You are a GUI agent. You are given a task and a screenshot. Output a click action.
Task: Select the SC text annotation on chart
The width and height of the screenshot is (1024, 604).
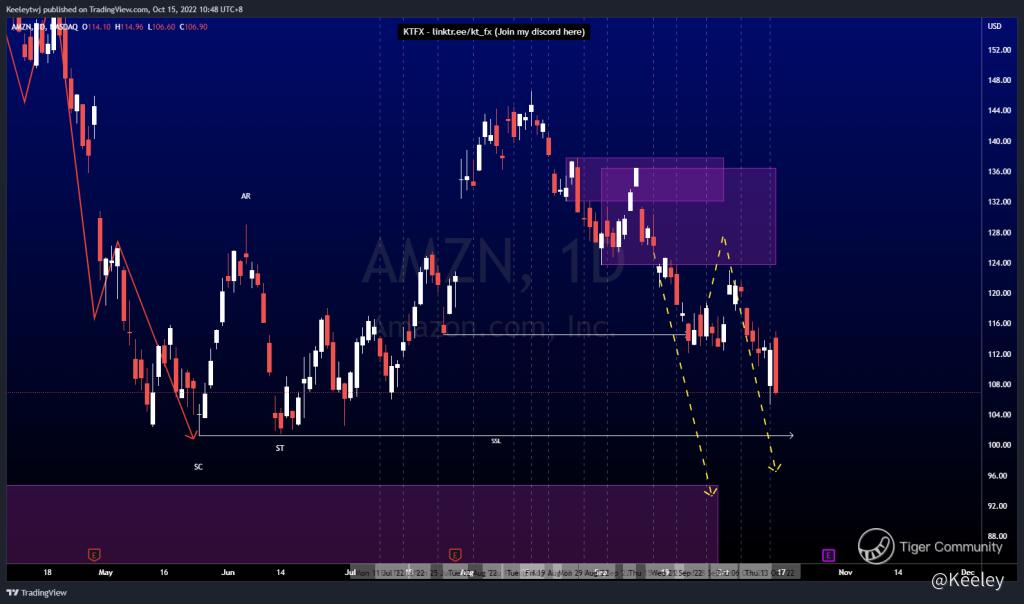(199, 467)
